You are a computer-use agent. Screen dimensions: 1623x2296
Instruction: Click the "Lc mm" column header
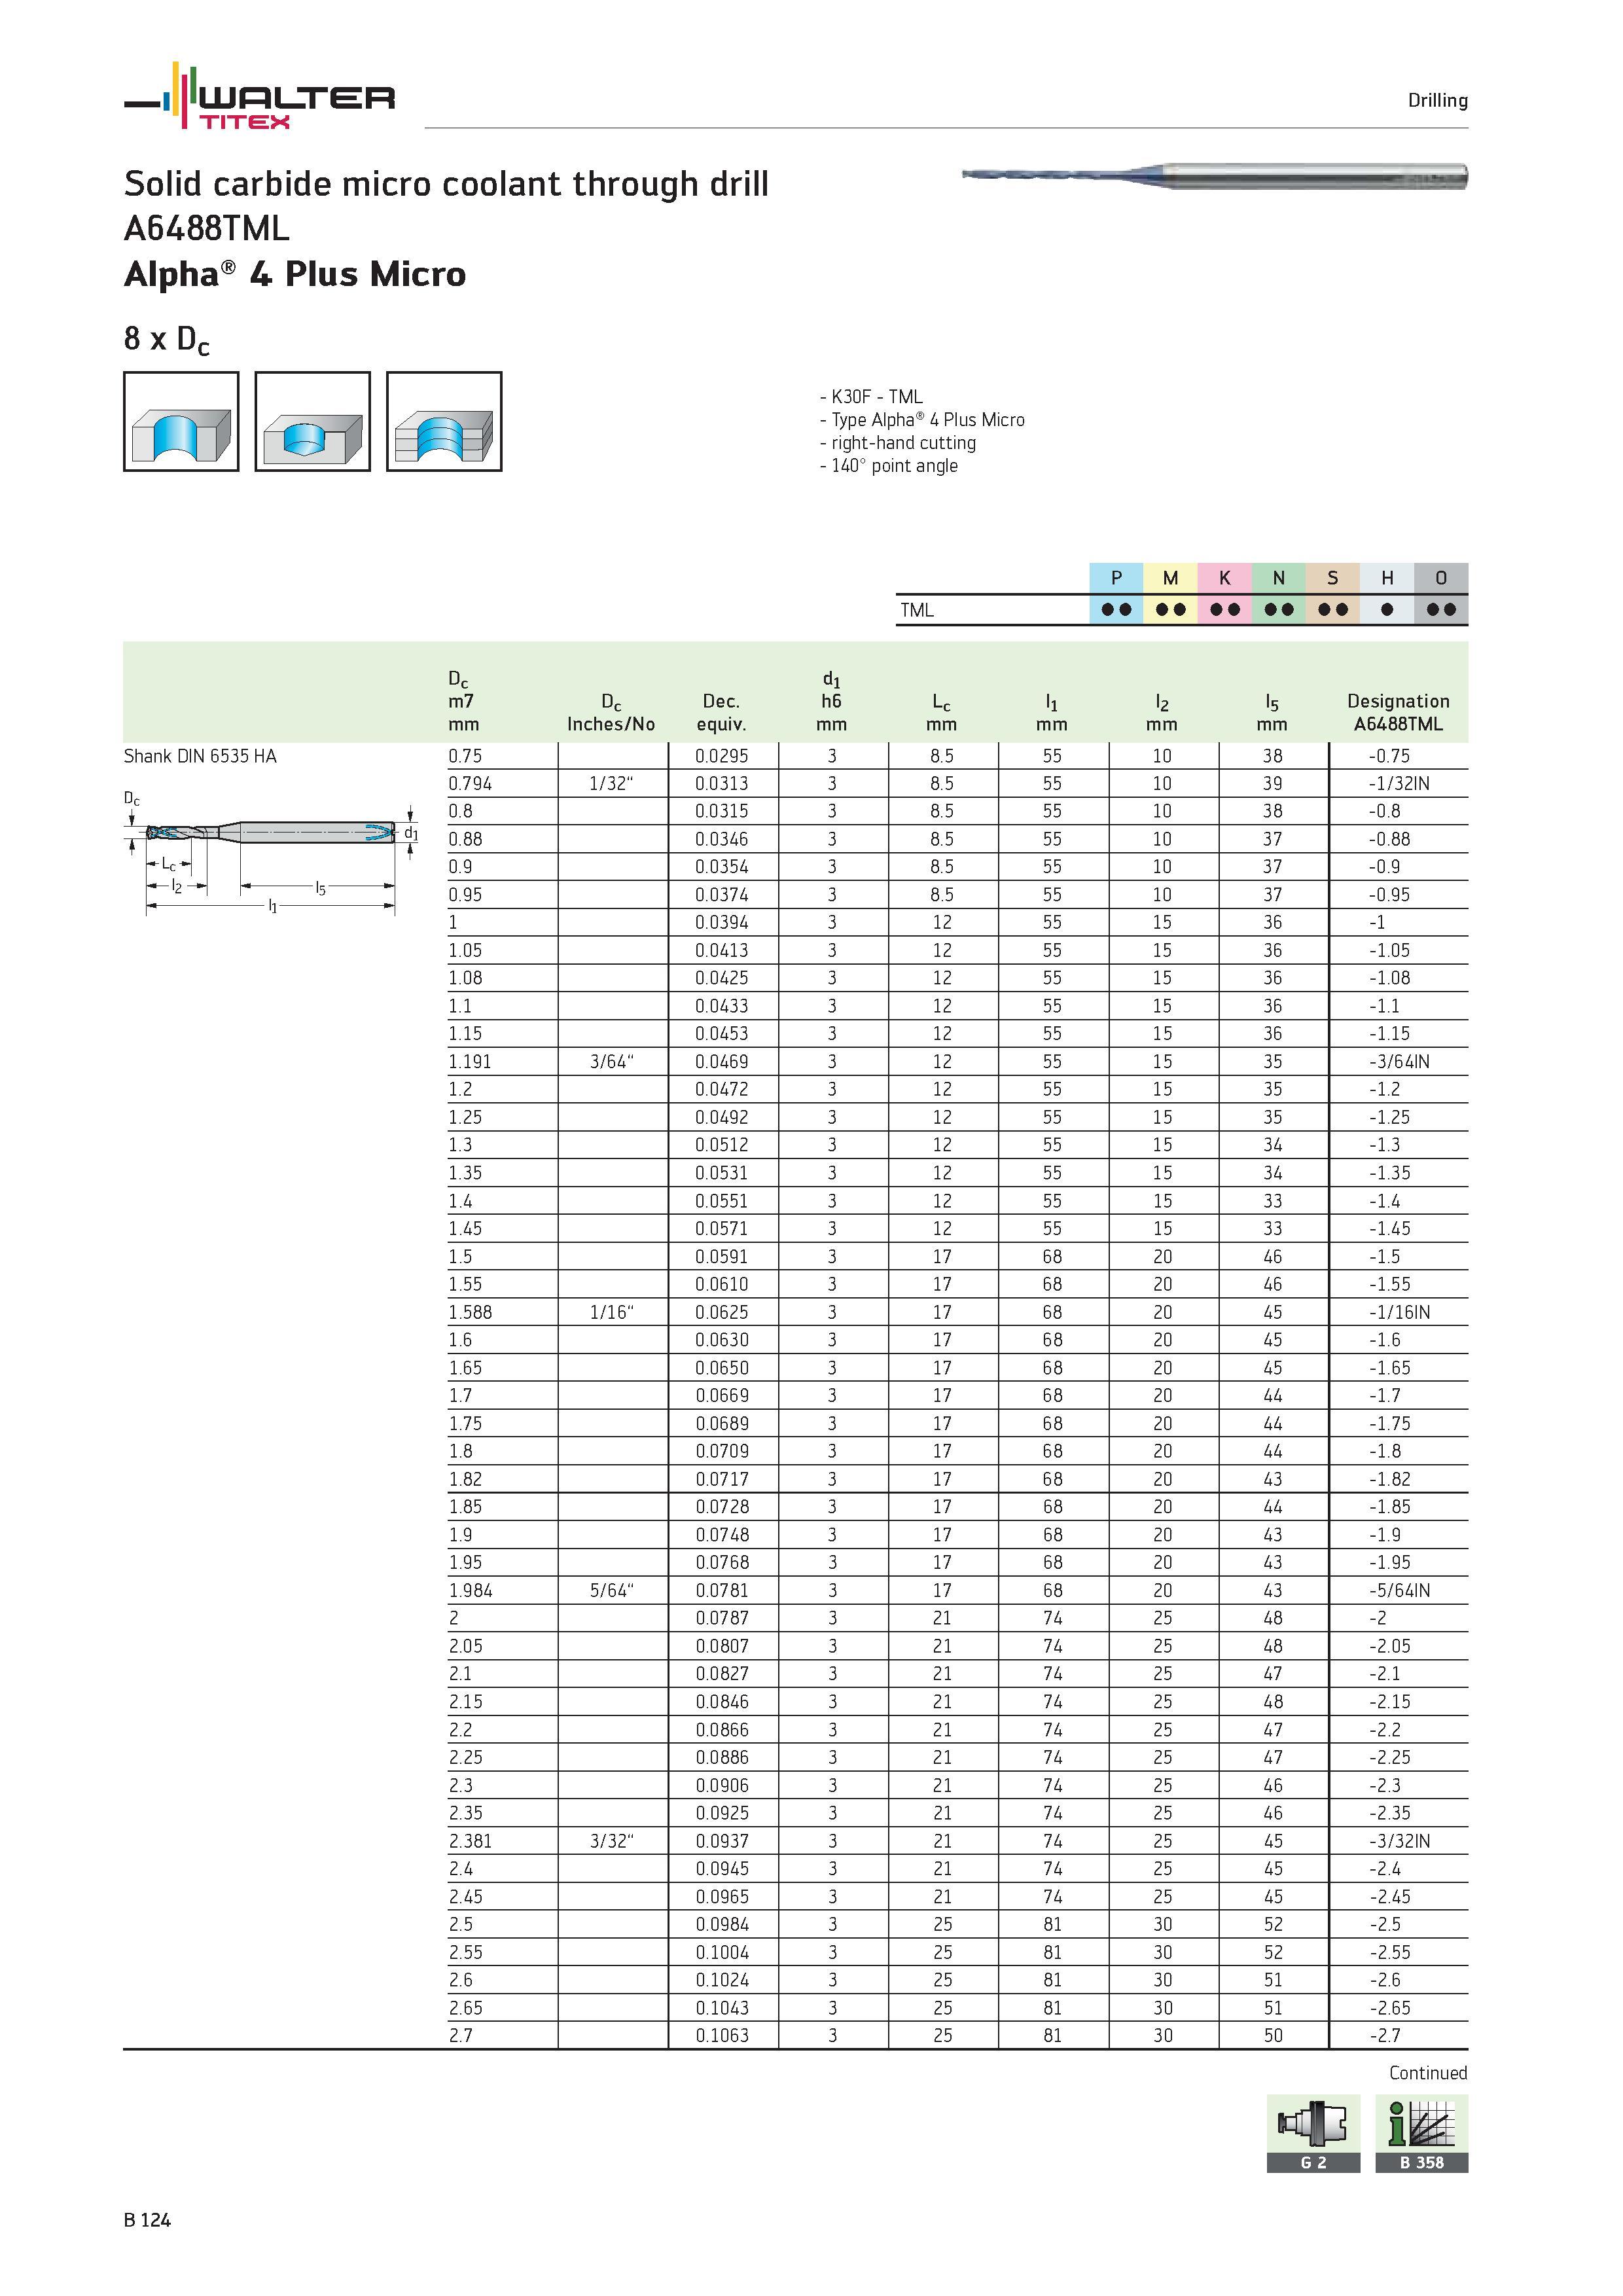941,712
